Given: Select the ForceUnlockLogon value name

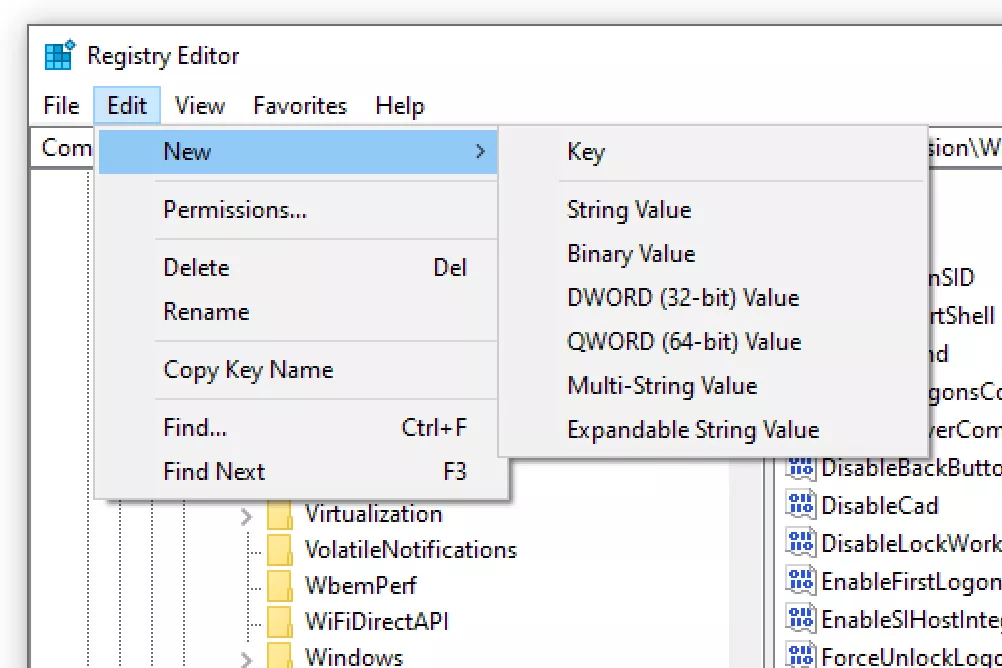Looking at the screenshot, I should point(911,656).
